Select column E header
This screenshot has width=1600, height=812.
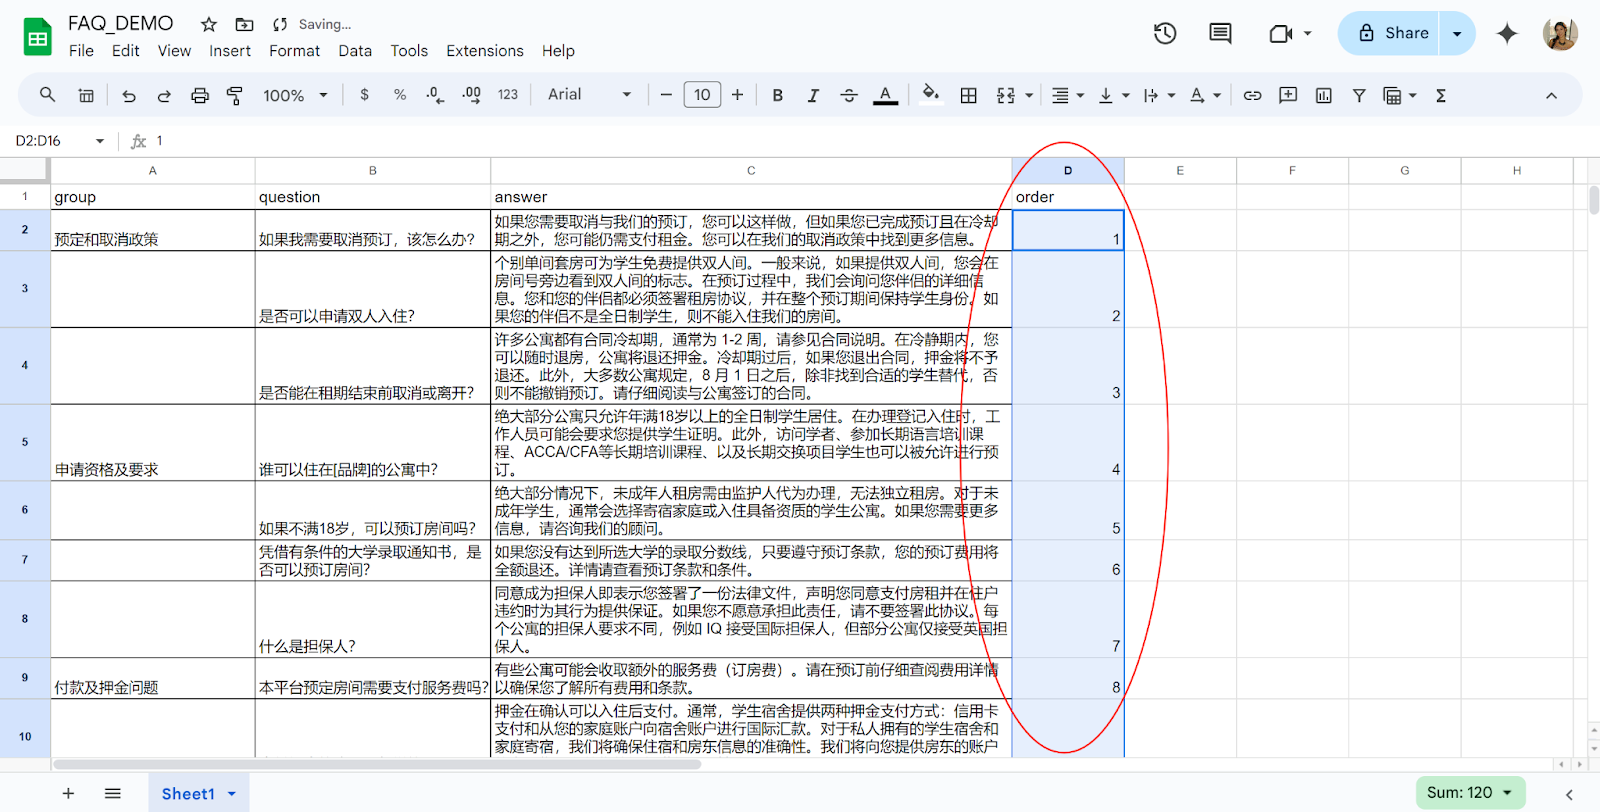pos(1180,171)
